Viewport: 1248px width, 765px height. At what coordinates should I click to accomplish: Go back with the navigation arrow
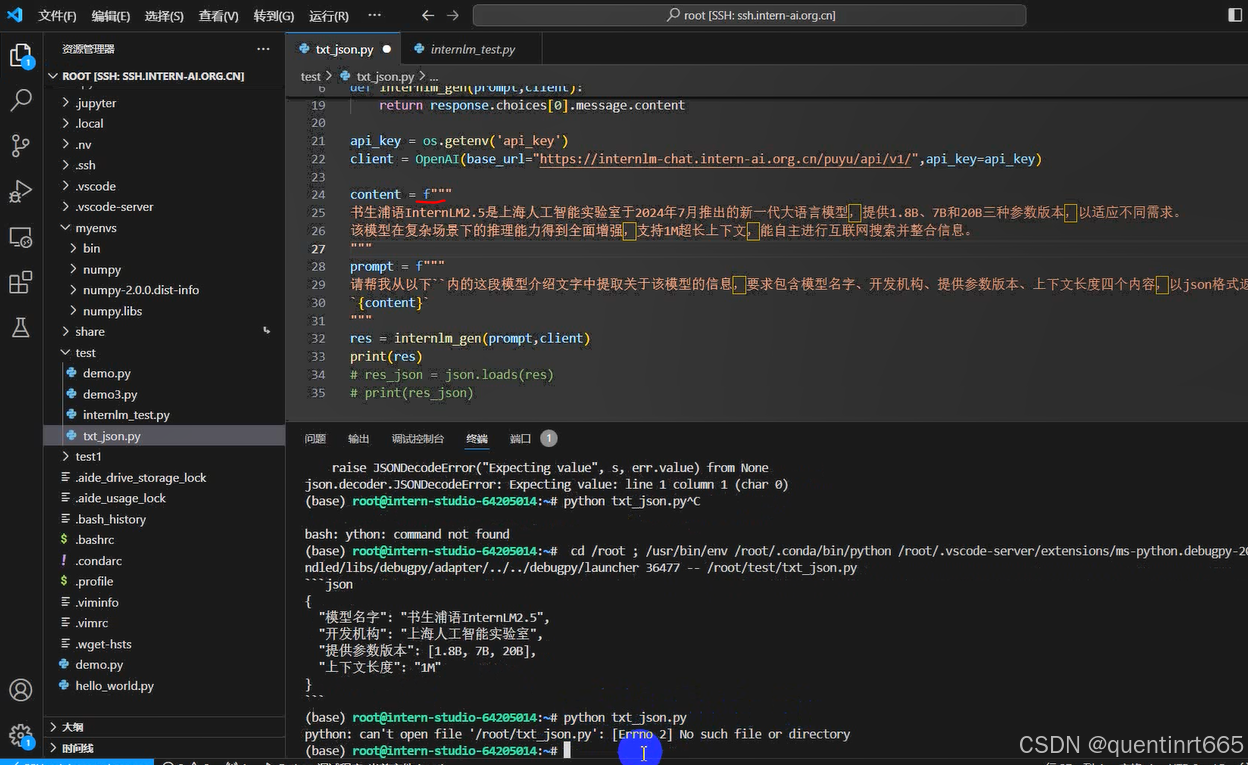click(x=428, y=15)
